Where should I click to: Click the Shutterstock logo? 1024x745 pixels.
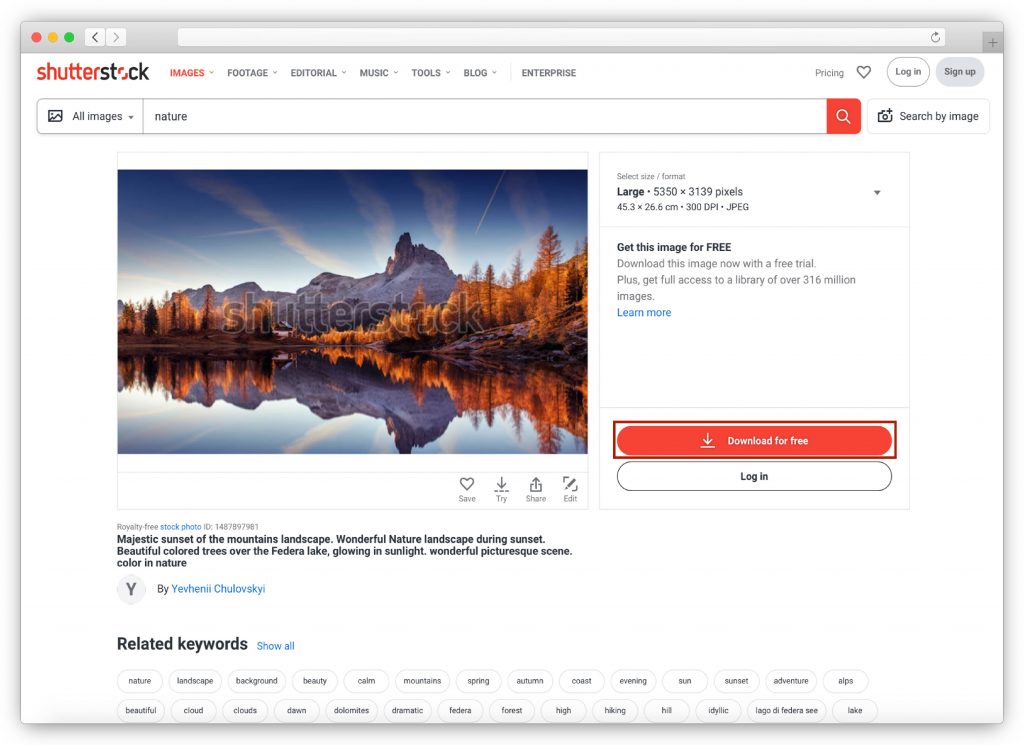tap(93, 72)
